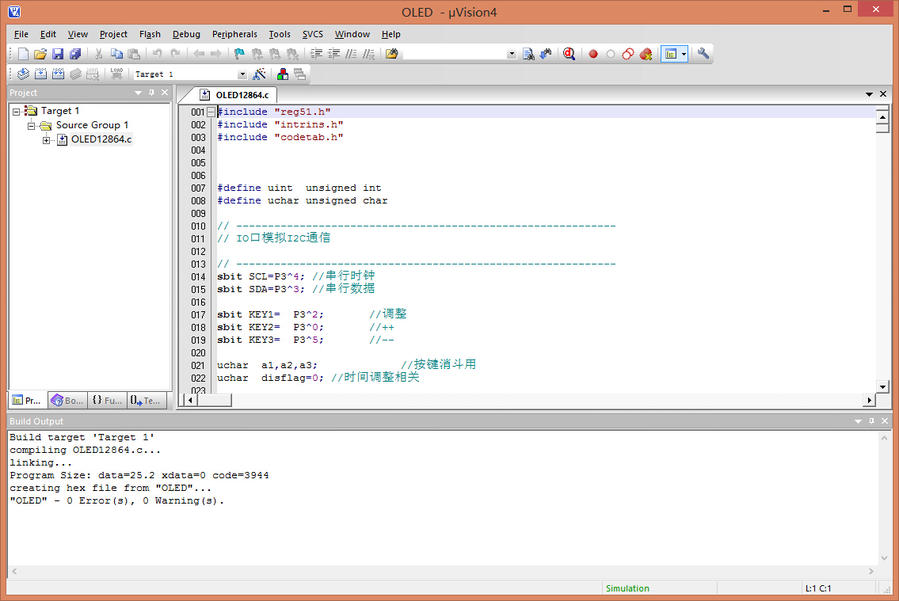Image resolution: width=899 pixels, height=601 pixels.
Task: Open Target Options with the magic wand icon
Action: coord(259,74)
